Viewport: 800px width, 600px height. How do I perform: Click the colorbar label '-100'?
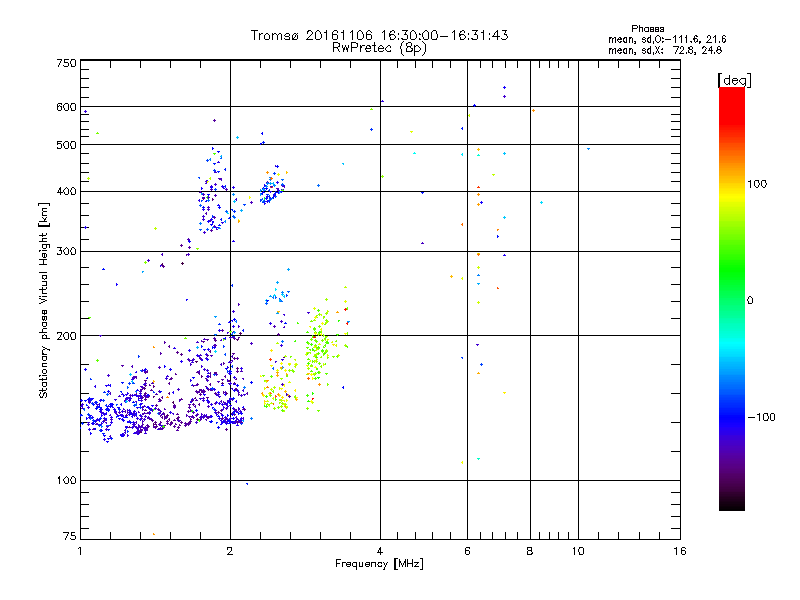pyautogui.click(x=761, y=417)
